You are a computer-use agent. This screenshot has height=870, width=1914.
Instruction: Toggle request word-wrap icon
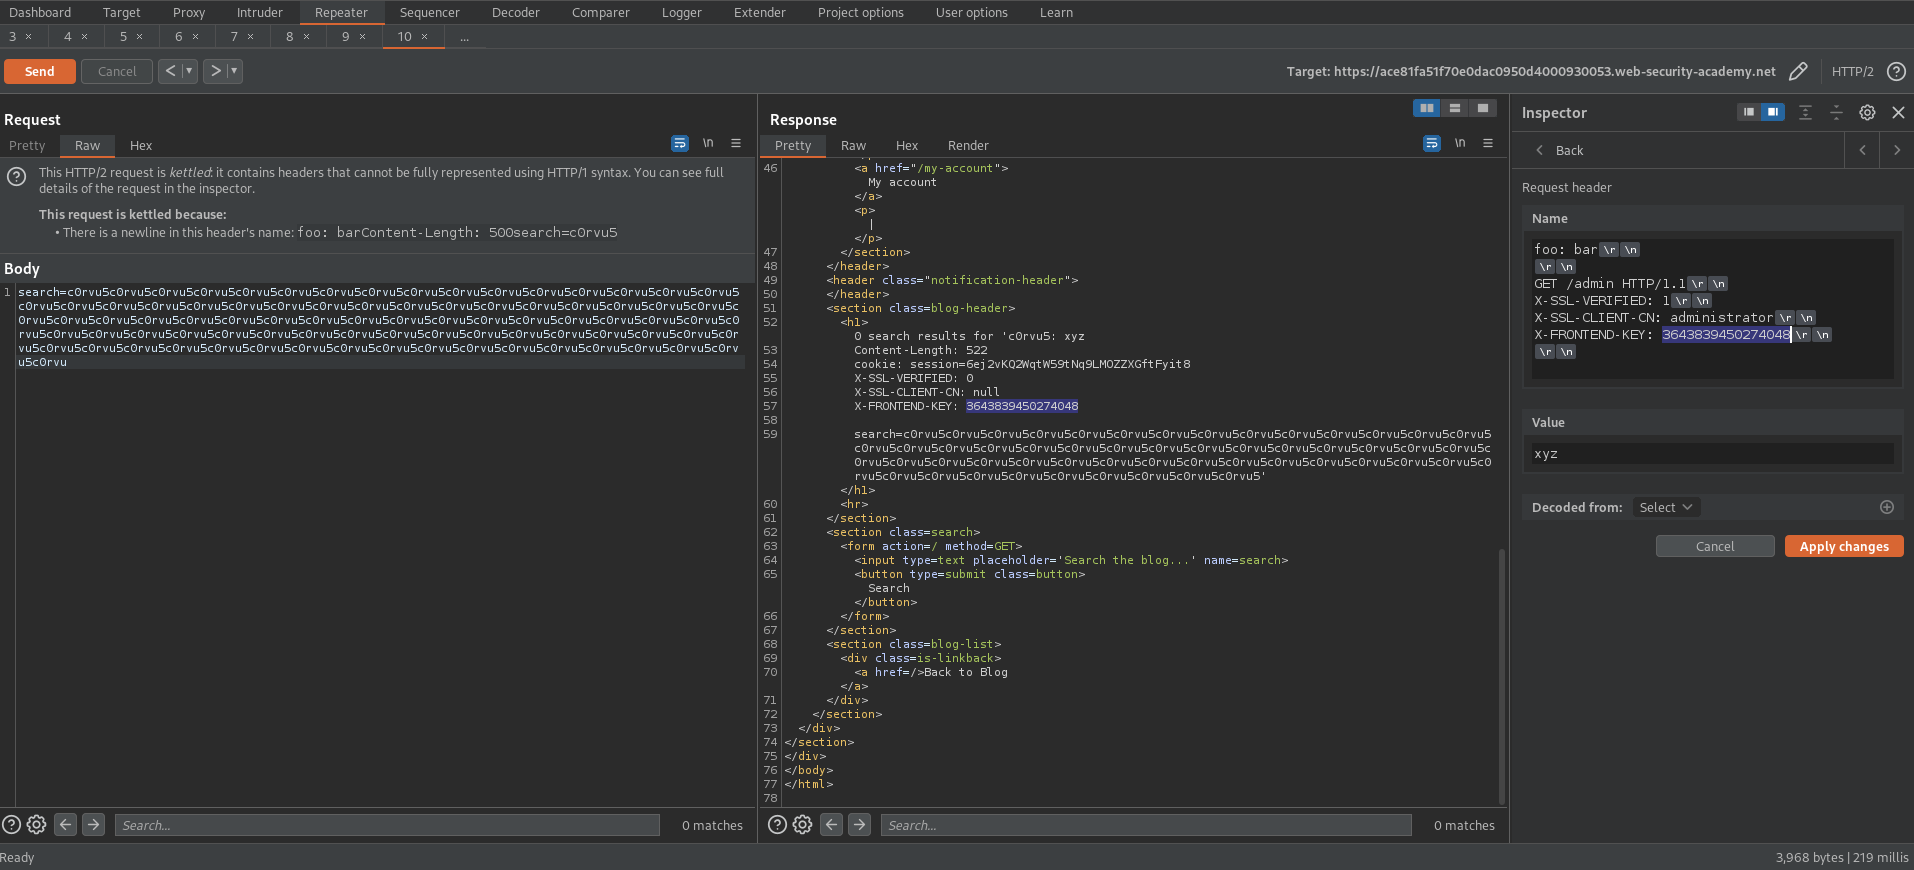(680, 143)
